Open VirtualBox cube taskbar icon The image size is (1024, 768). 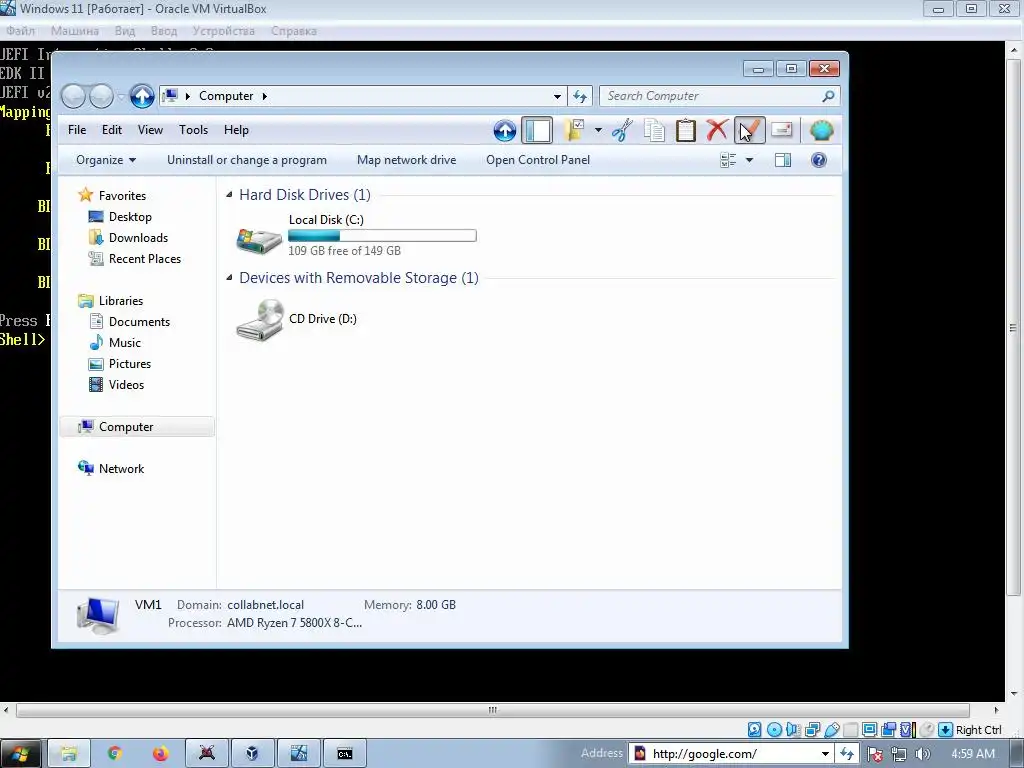pos(252,754)
